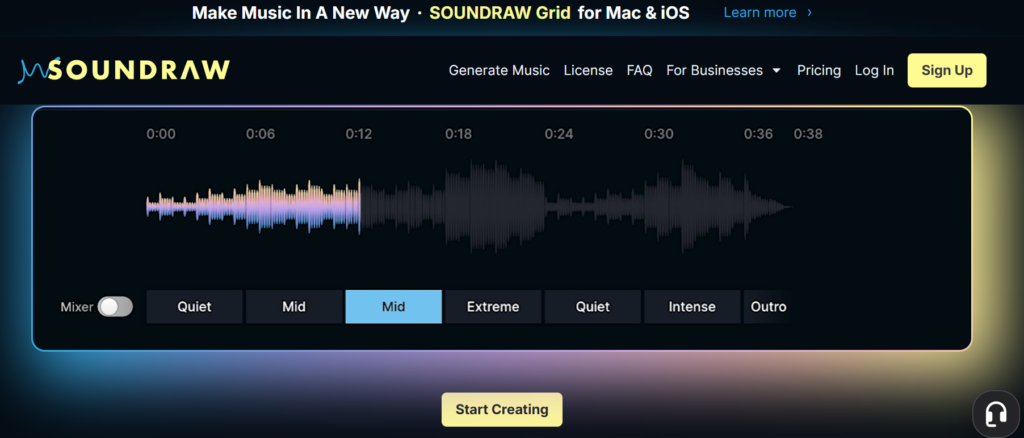The height and width of the screenshot is (438, 1024).
Task: Toggle the Mixer switch
Action: (115, 307)
